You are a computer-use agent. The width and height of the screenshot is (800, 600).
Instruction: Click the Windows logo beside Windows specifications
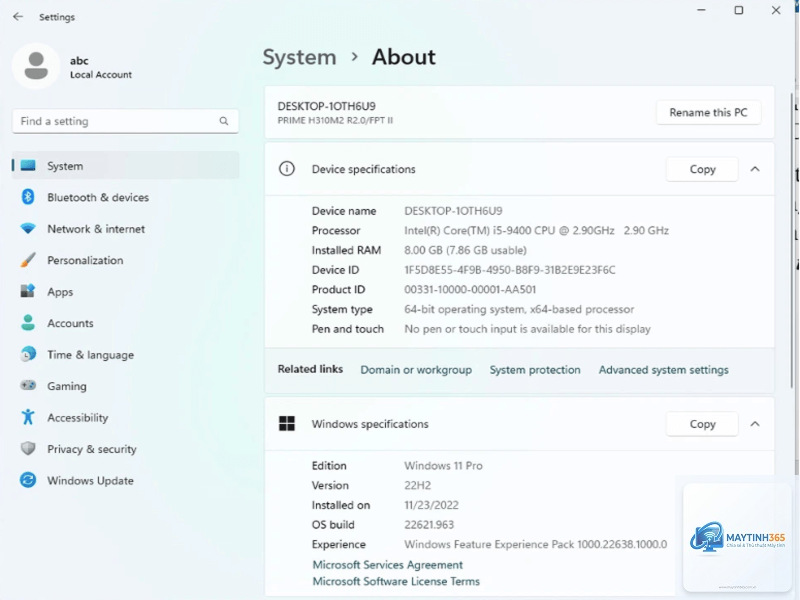287,423
